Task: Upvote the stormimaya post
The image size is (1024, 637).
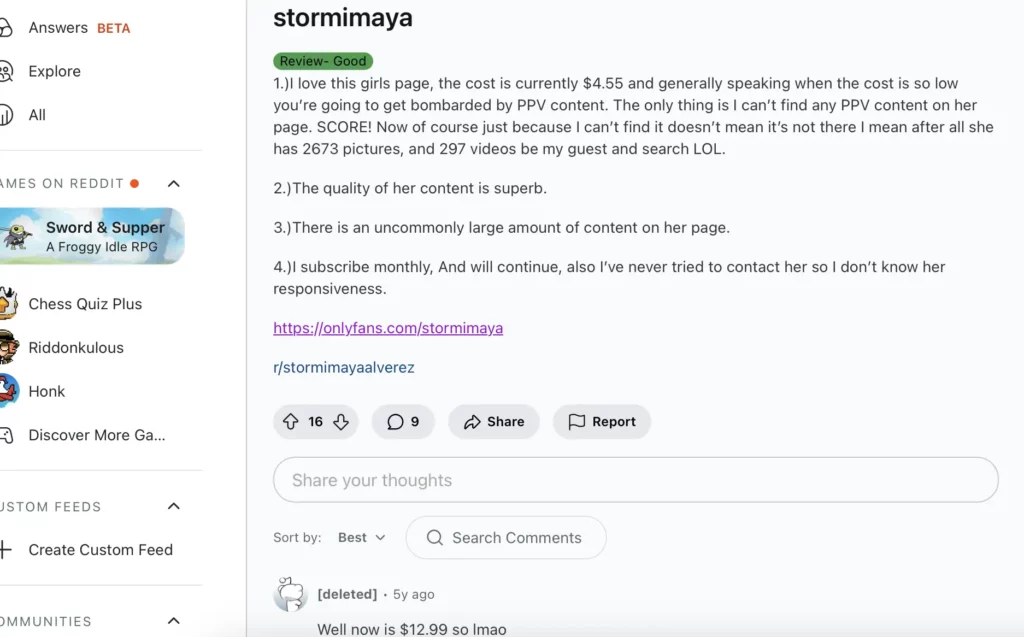Action: 291,422
